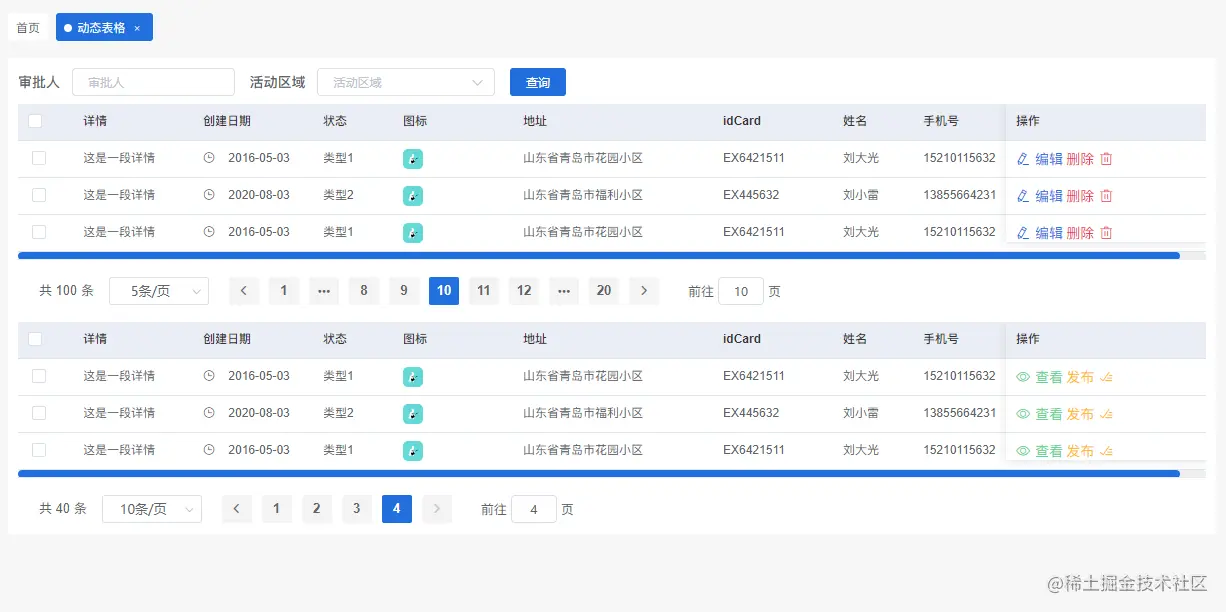Check 刘小雷 row checkbox in 查看/发布 table

coord(39,413)
